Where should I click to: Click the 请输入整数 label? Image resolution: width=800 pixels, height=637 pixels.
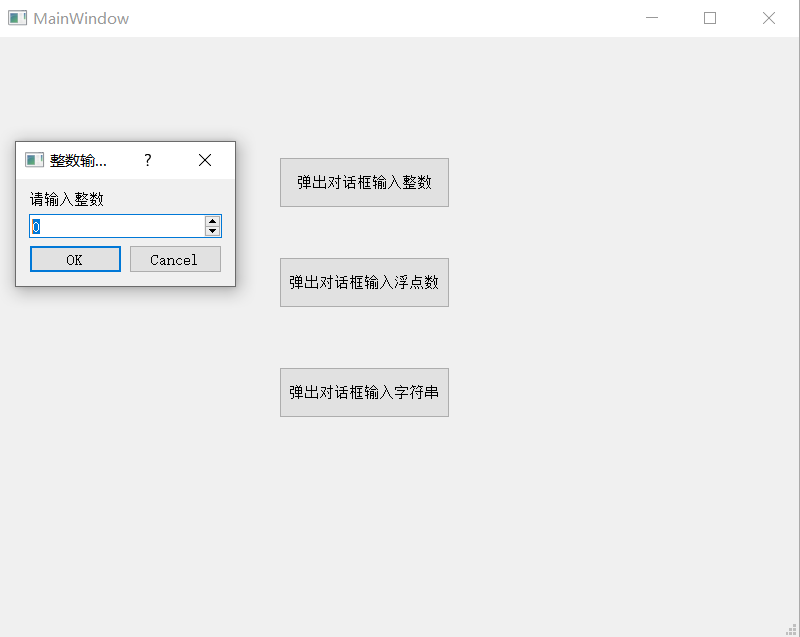(x=67, y=199)
